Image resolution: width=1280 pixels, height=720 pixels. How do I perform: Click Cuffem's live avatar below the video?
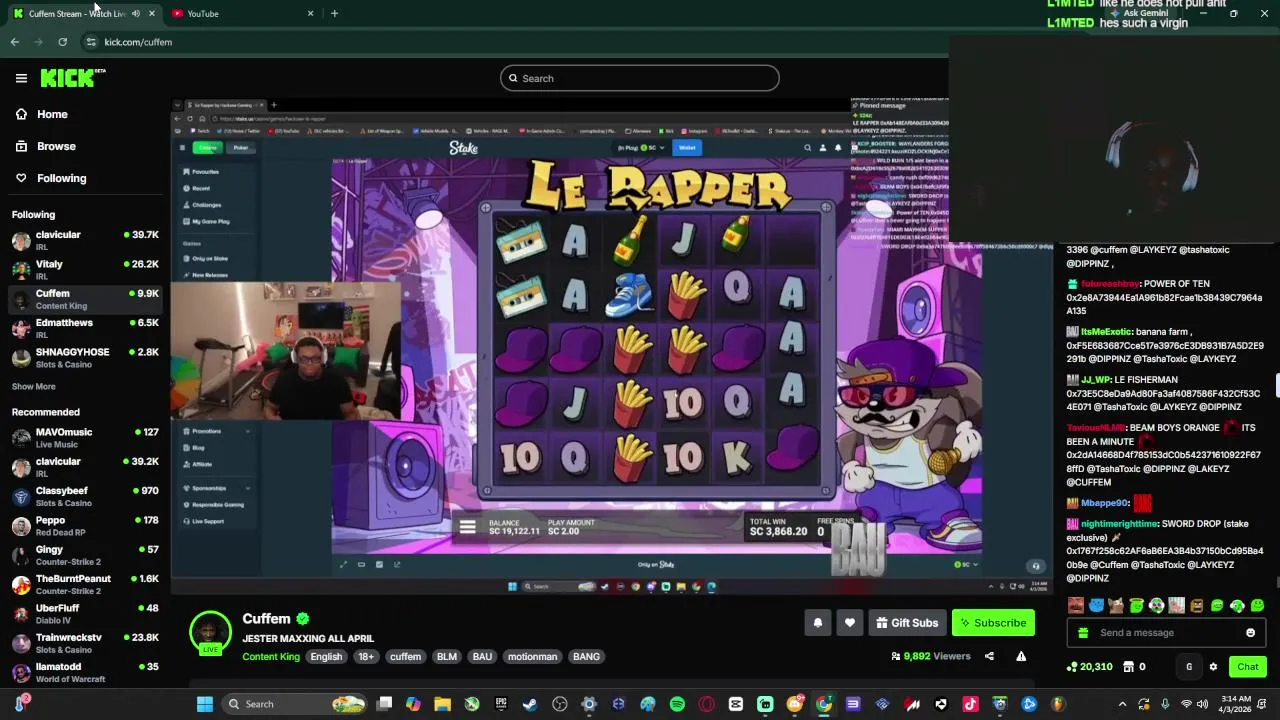pos(210,632)
